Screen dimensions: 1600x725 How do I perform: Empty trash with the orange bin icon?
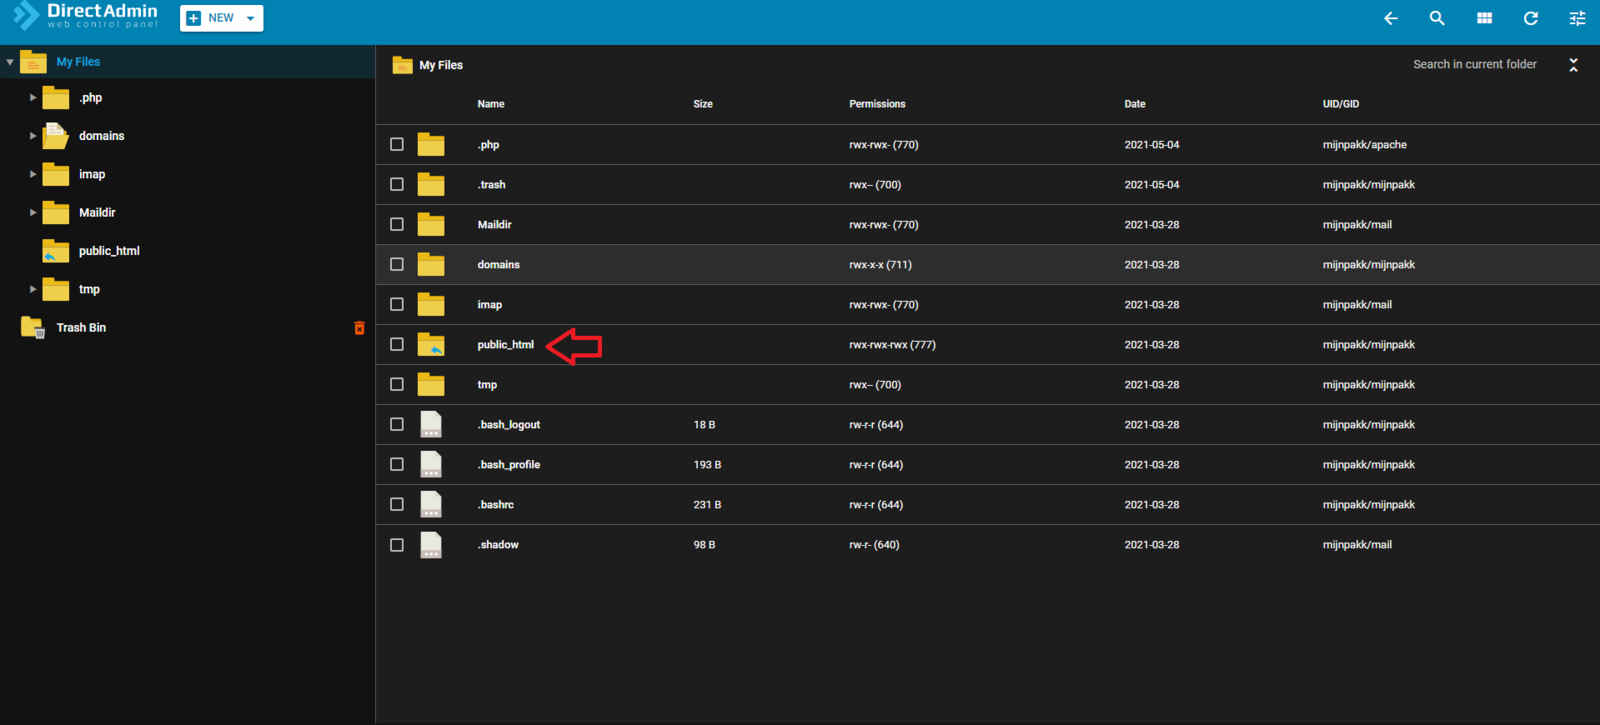click(359, 328)
